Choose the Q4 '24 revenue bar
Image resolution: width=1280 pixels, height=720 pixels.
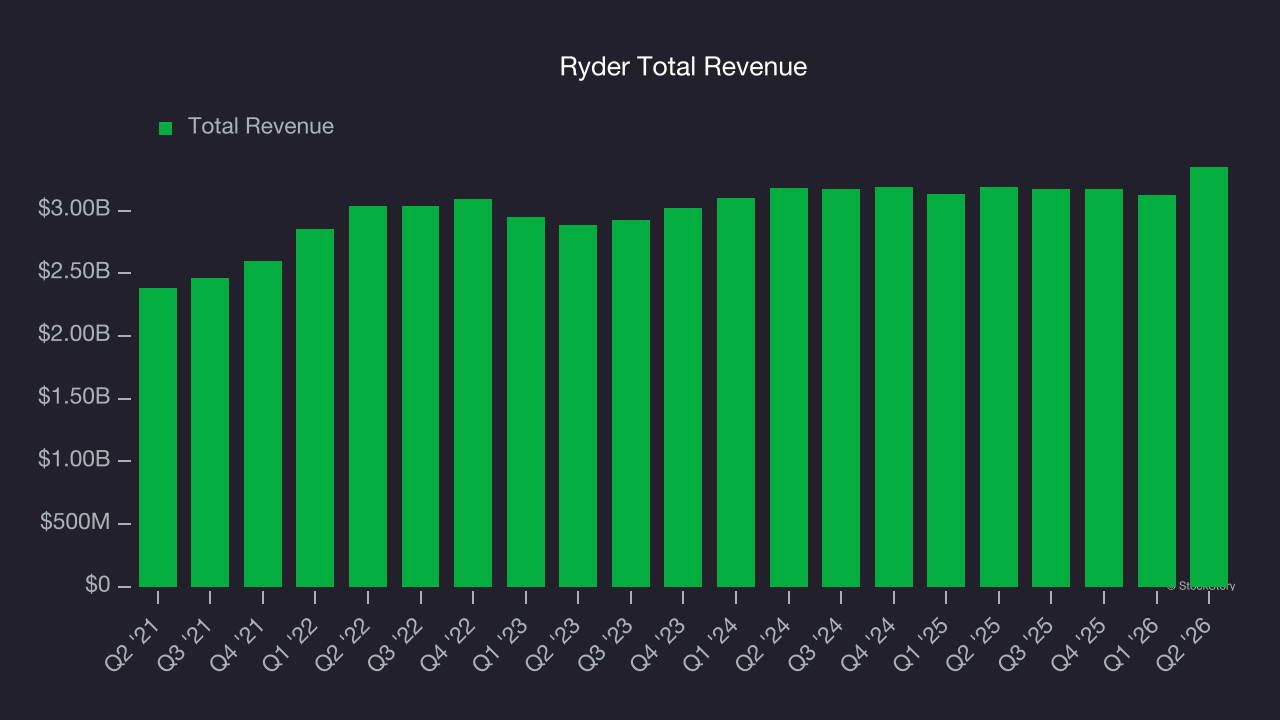point(894,387)
